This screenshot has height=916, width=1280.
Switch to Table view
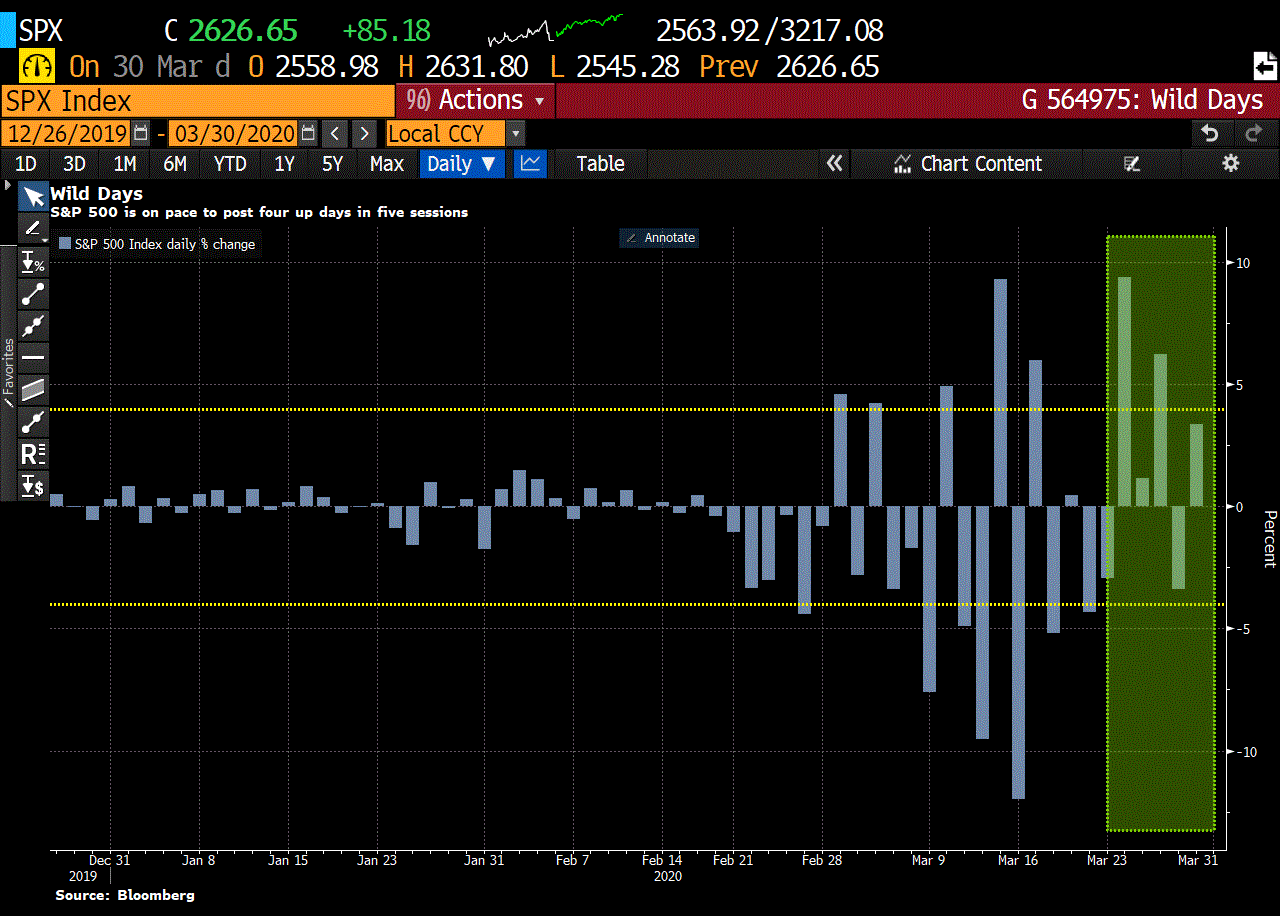pyautogui.click(x=600, y=164)
